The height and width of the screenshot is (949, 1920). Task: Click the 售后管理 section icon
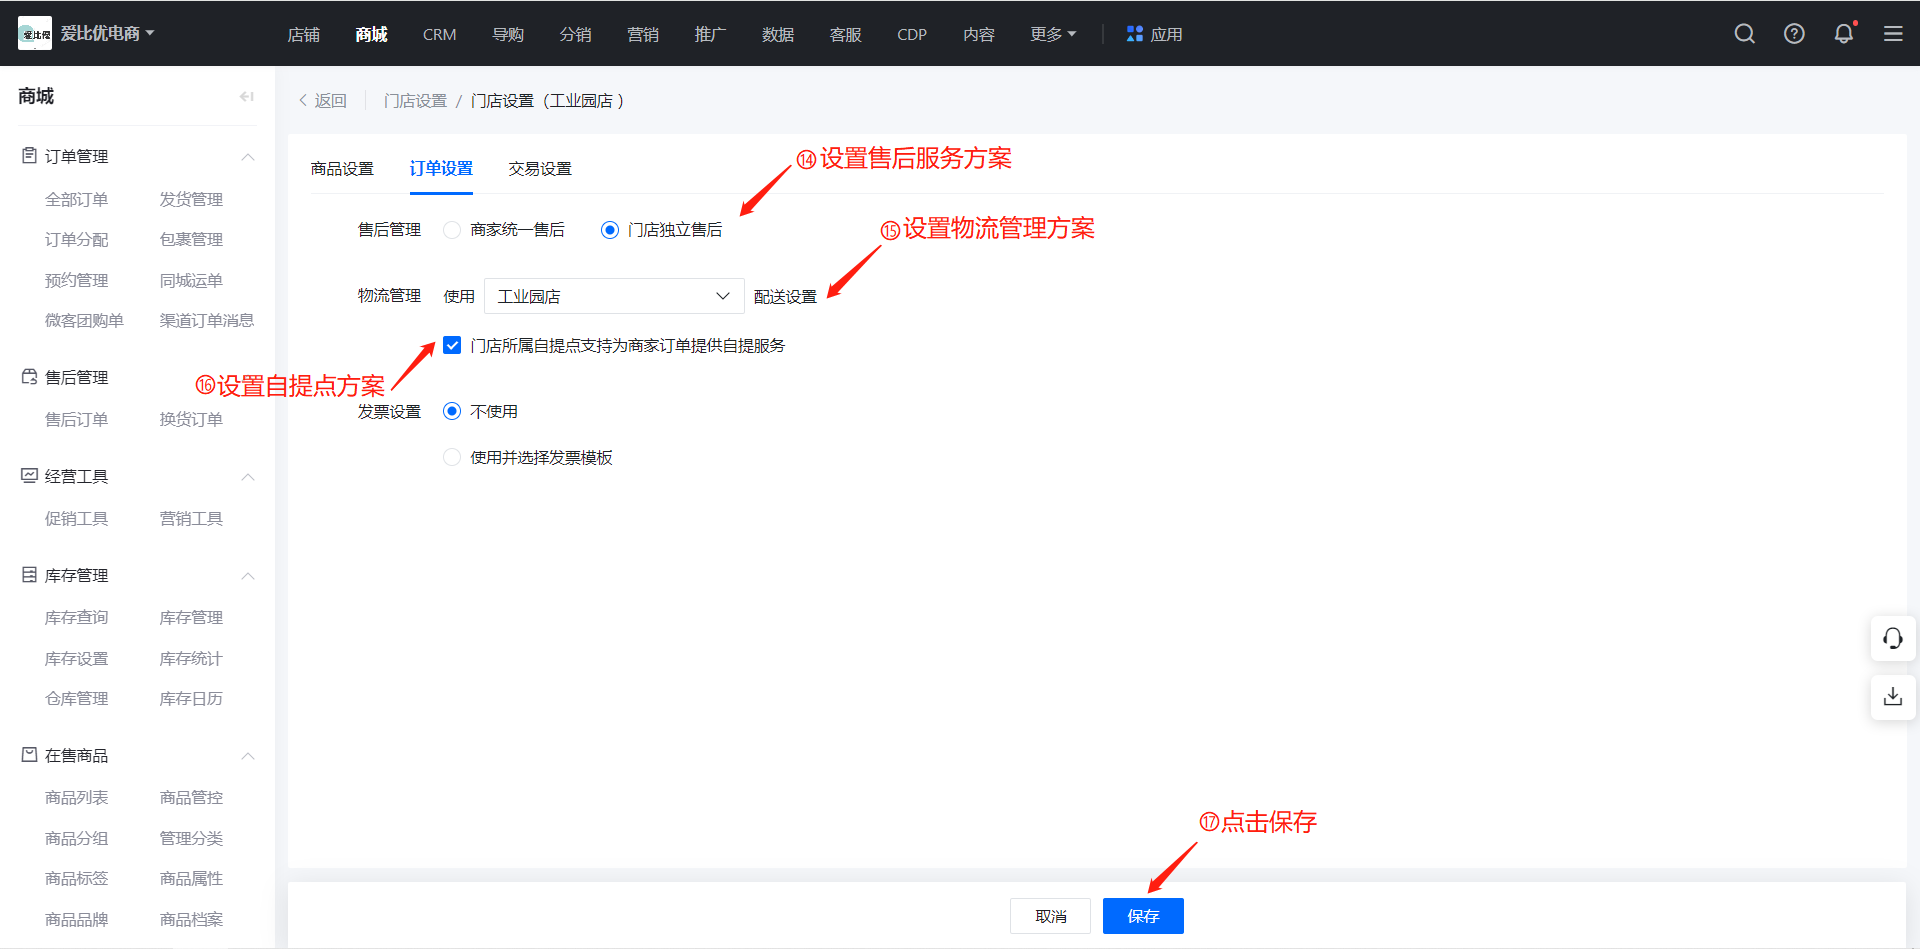click(x=30, y=377)
